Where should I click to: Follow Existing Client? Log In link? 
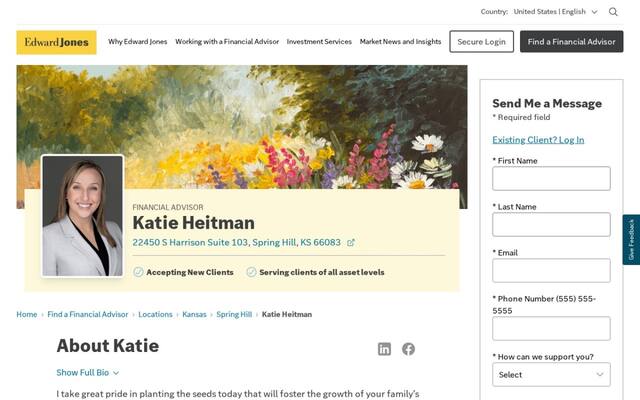pos(538,140)
